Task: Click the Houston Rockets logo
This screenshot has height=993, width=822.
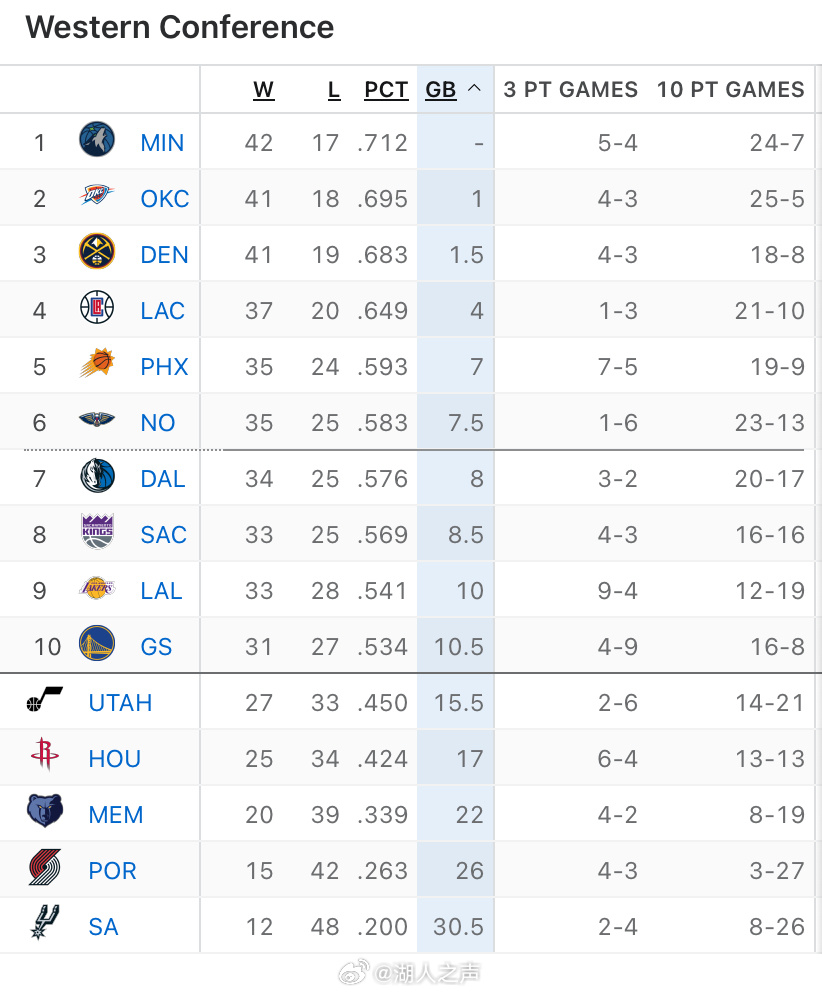Action: [x=45, y=754]
